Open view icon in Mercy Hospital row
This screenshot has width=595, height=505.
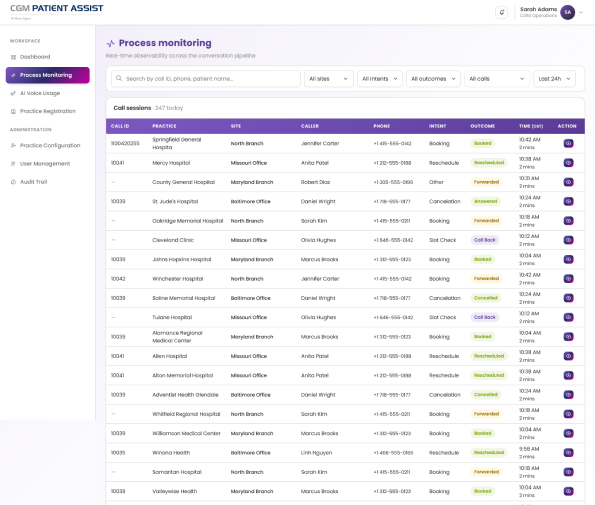pyautogui.click(x=568, y=163)
